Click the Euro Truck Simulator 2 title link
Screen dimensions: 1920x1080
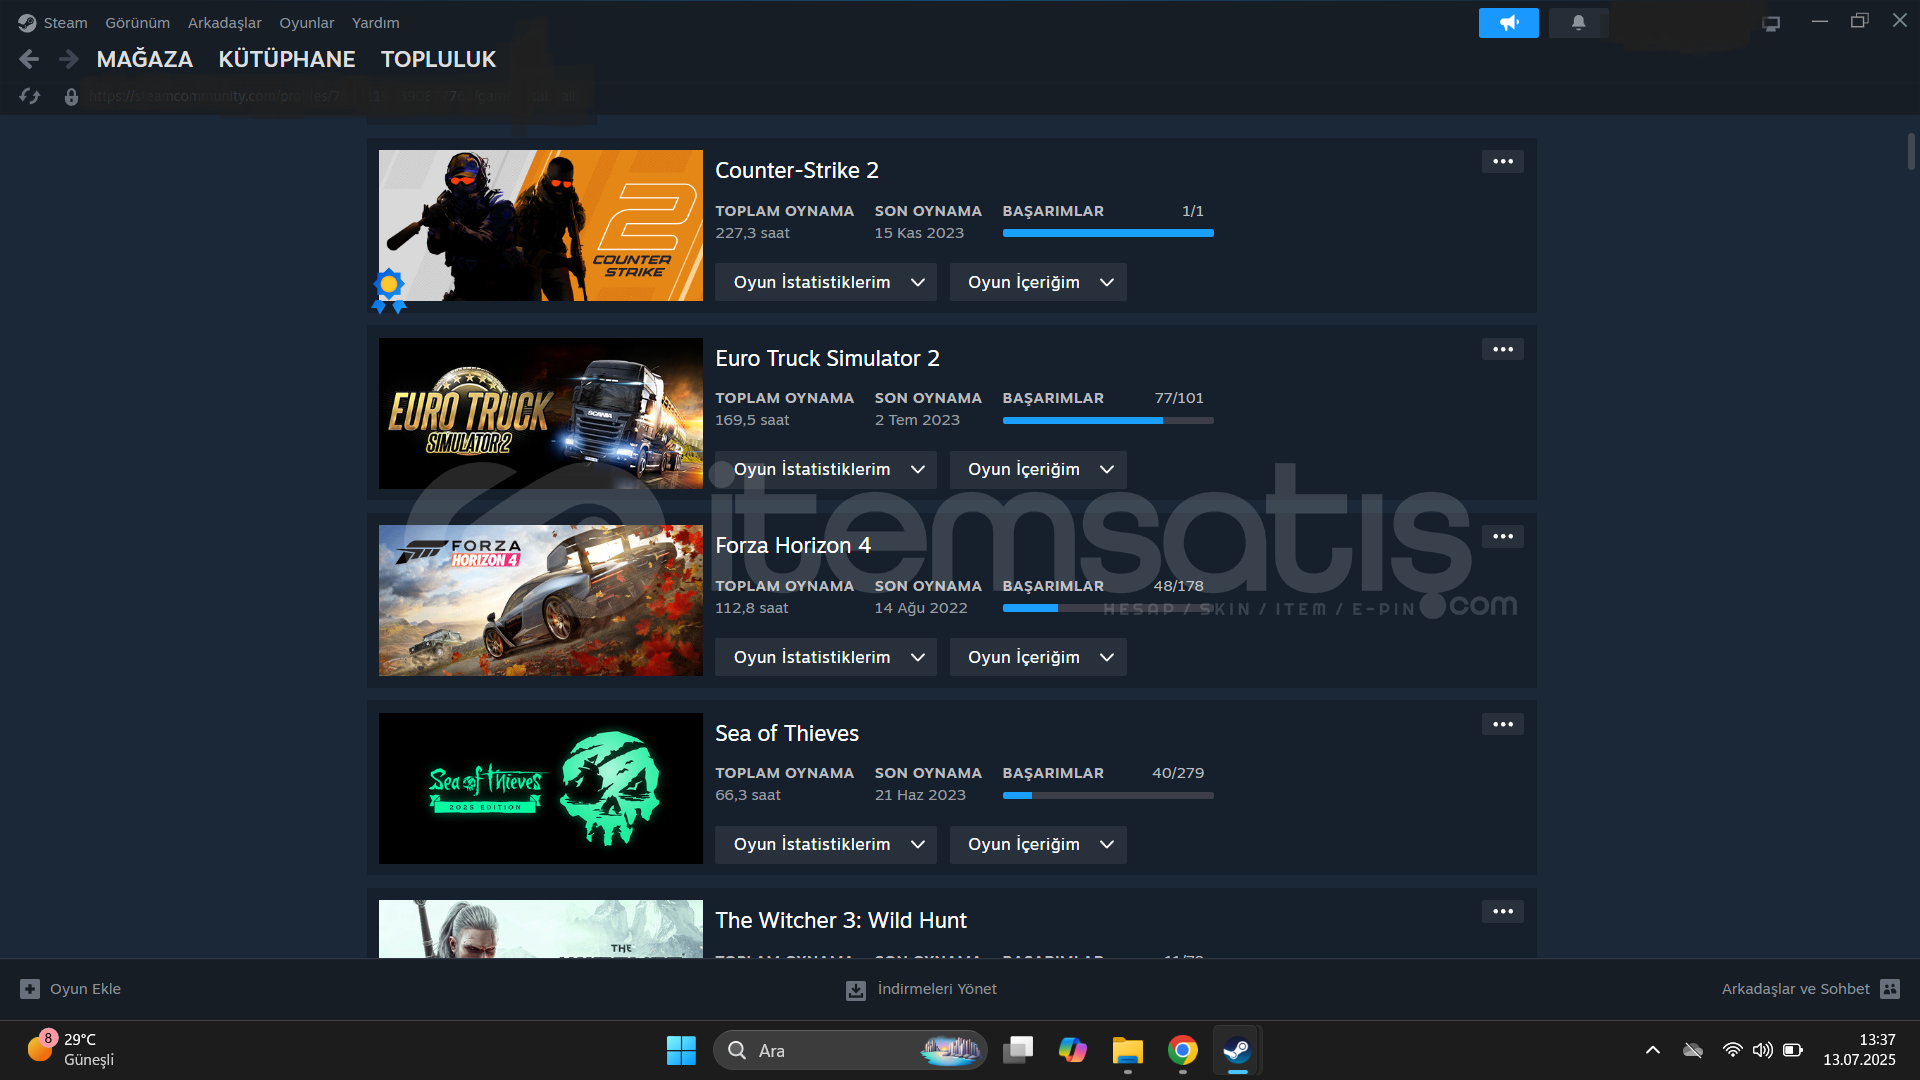827,358
